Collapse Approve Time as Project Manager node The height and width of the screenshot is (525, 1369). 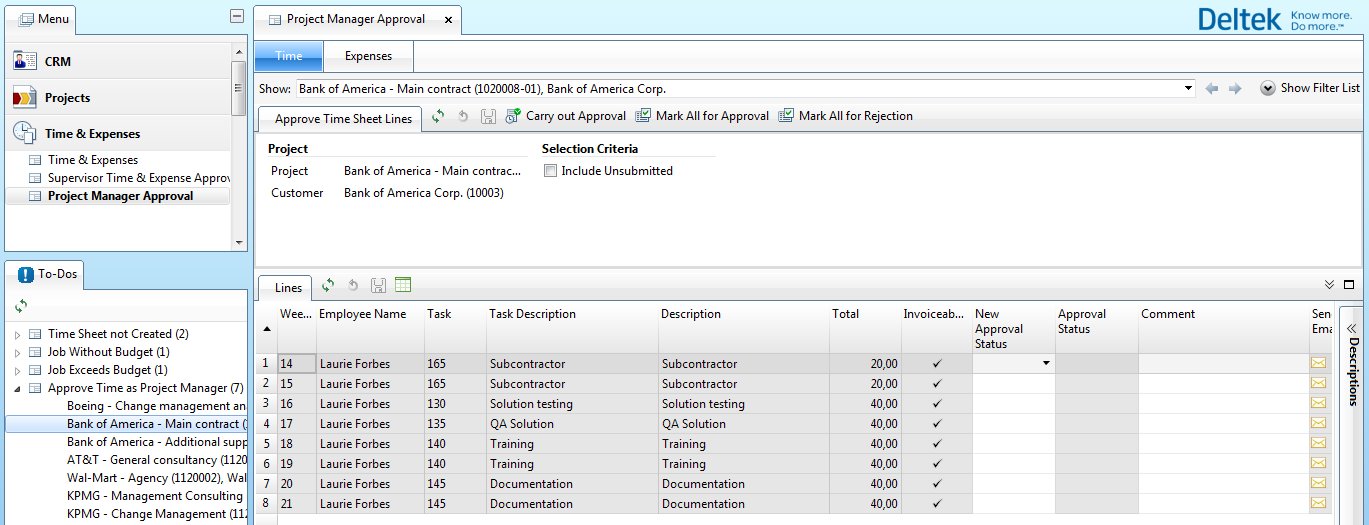pyautogui.click(x=17, y=388)
